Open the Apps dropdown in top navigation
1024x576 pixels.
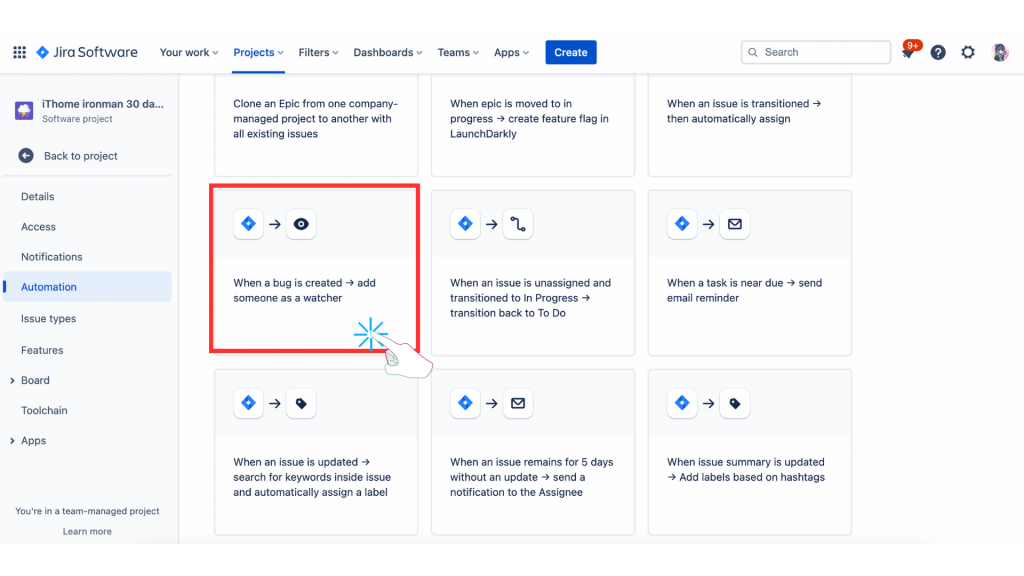pos(511,52)
